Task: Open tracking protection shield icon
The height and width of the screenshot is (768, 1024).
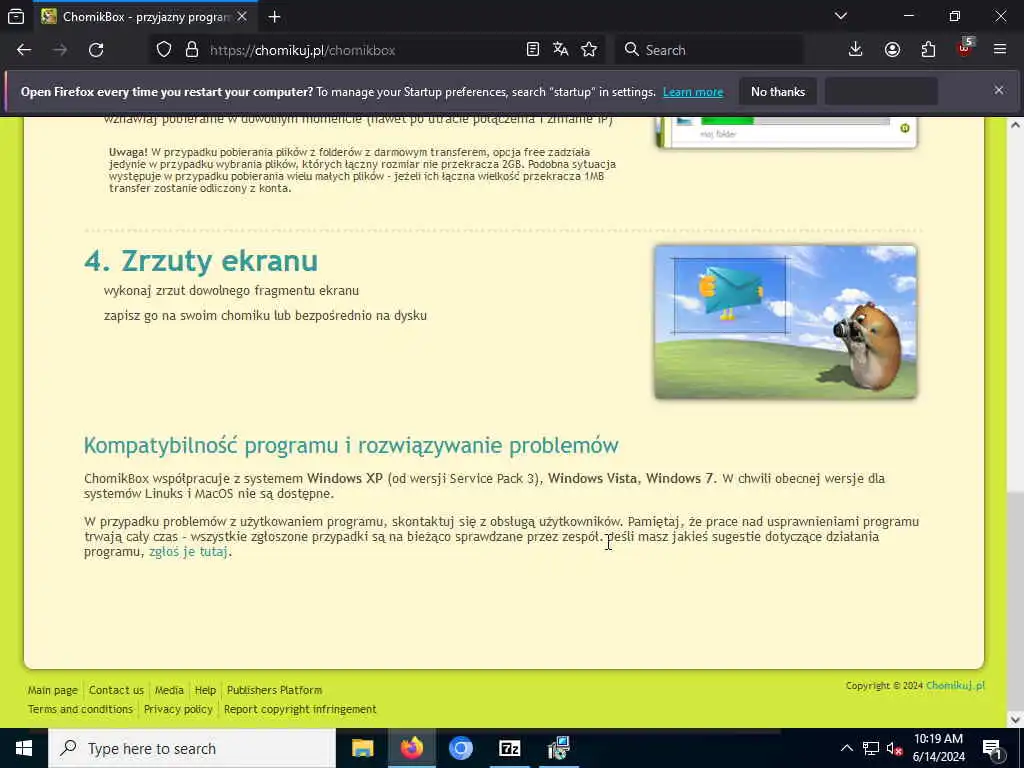Action: point(164,50)
